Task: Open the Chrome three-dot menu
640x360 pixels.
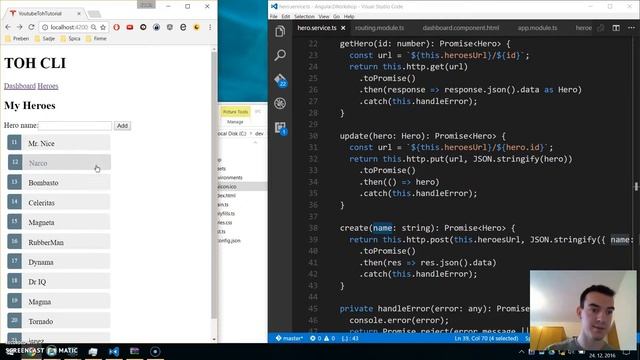Action: pos(210,27)
